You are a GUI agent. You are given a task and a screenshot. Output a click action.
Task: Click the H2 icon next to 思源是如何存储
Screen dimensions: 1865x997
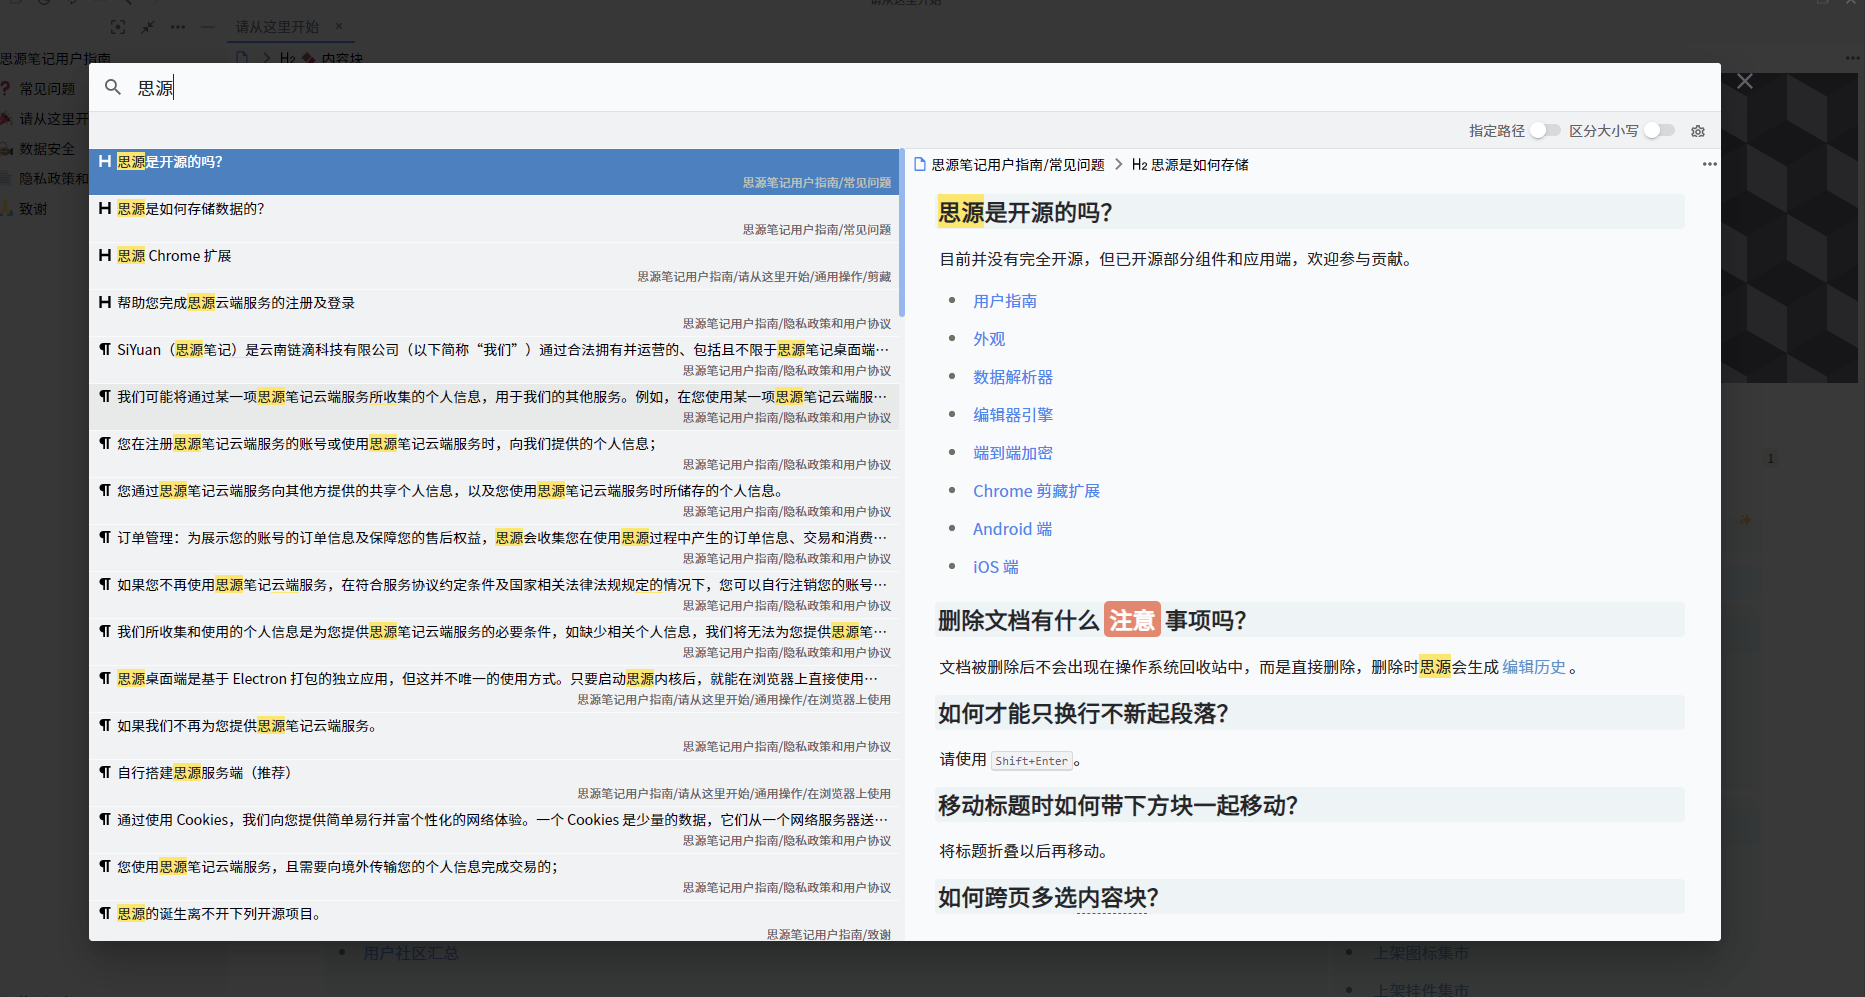[1138, 165]
